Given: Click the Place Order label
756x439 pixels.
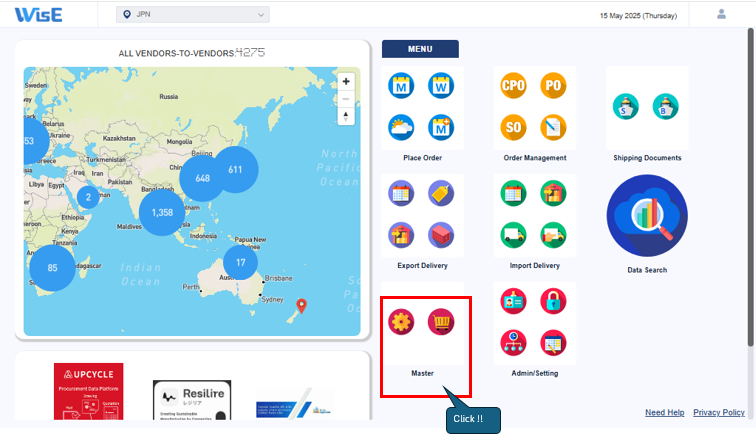Looking at the screenshot, I should (422, 158).
